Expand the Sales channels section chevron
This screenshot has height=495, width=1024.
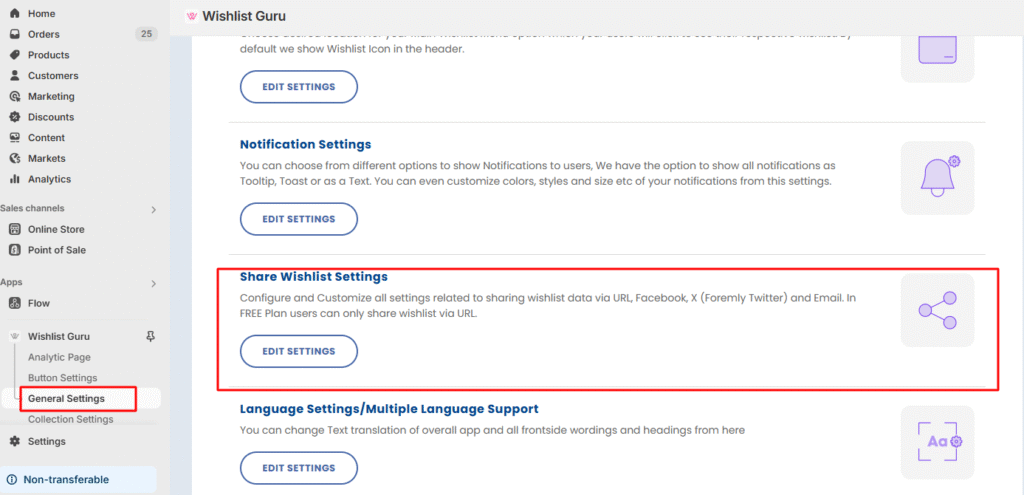[153, 210]
